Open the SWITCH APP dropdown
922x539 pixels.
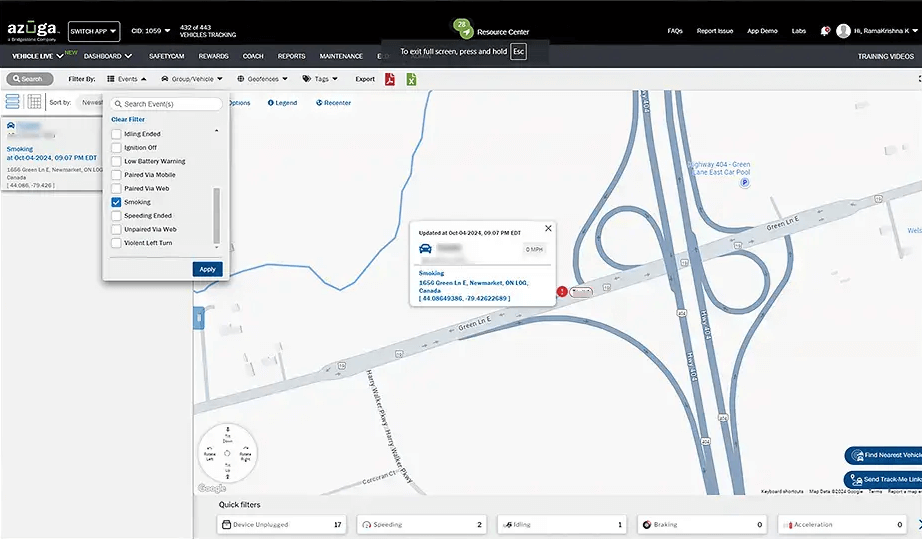94,31
